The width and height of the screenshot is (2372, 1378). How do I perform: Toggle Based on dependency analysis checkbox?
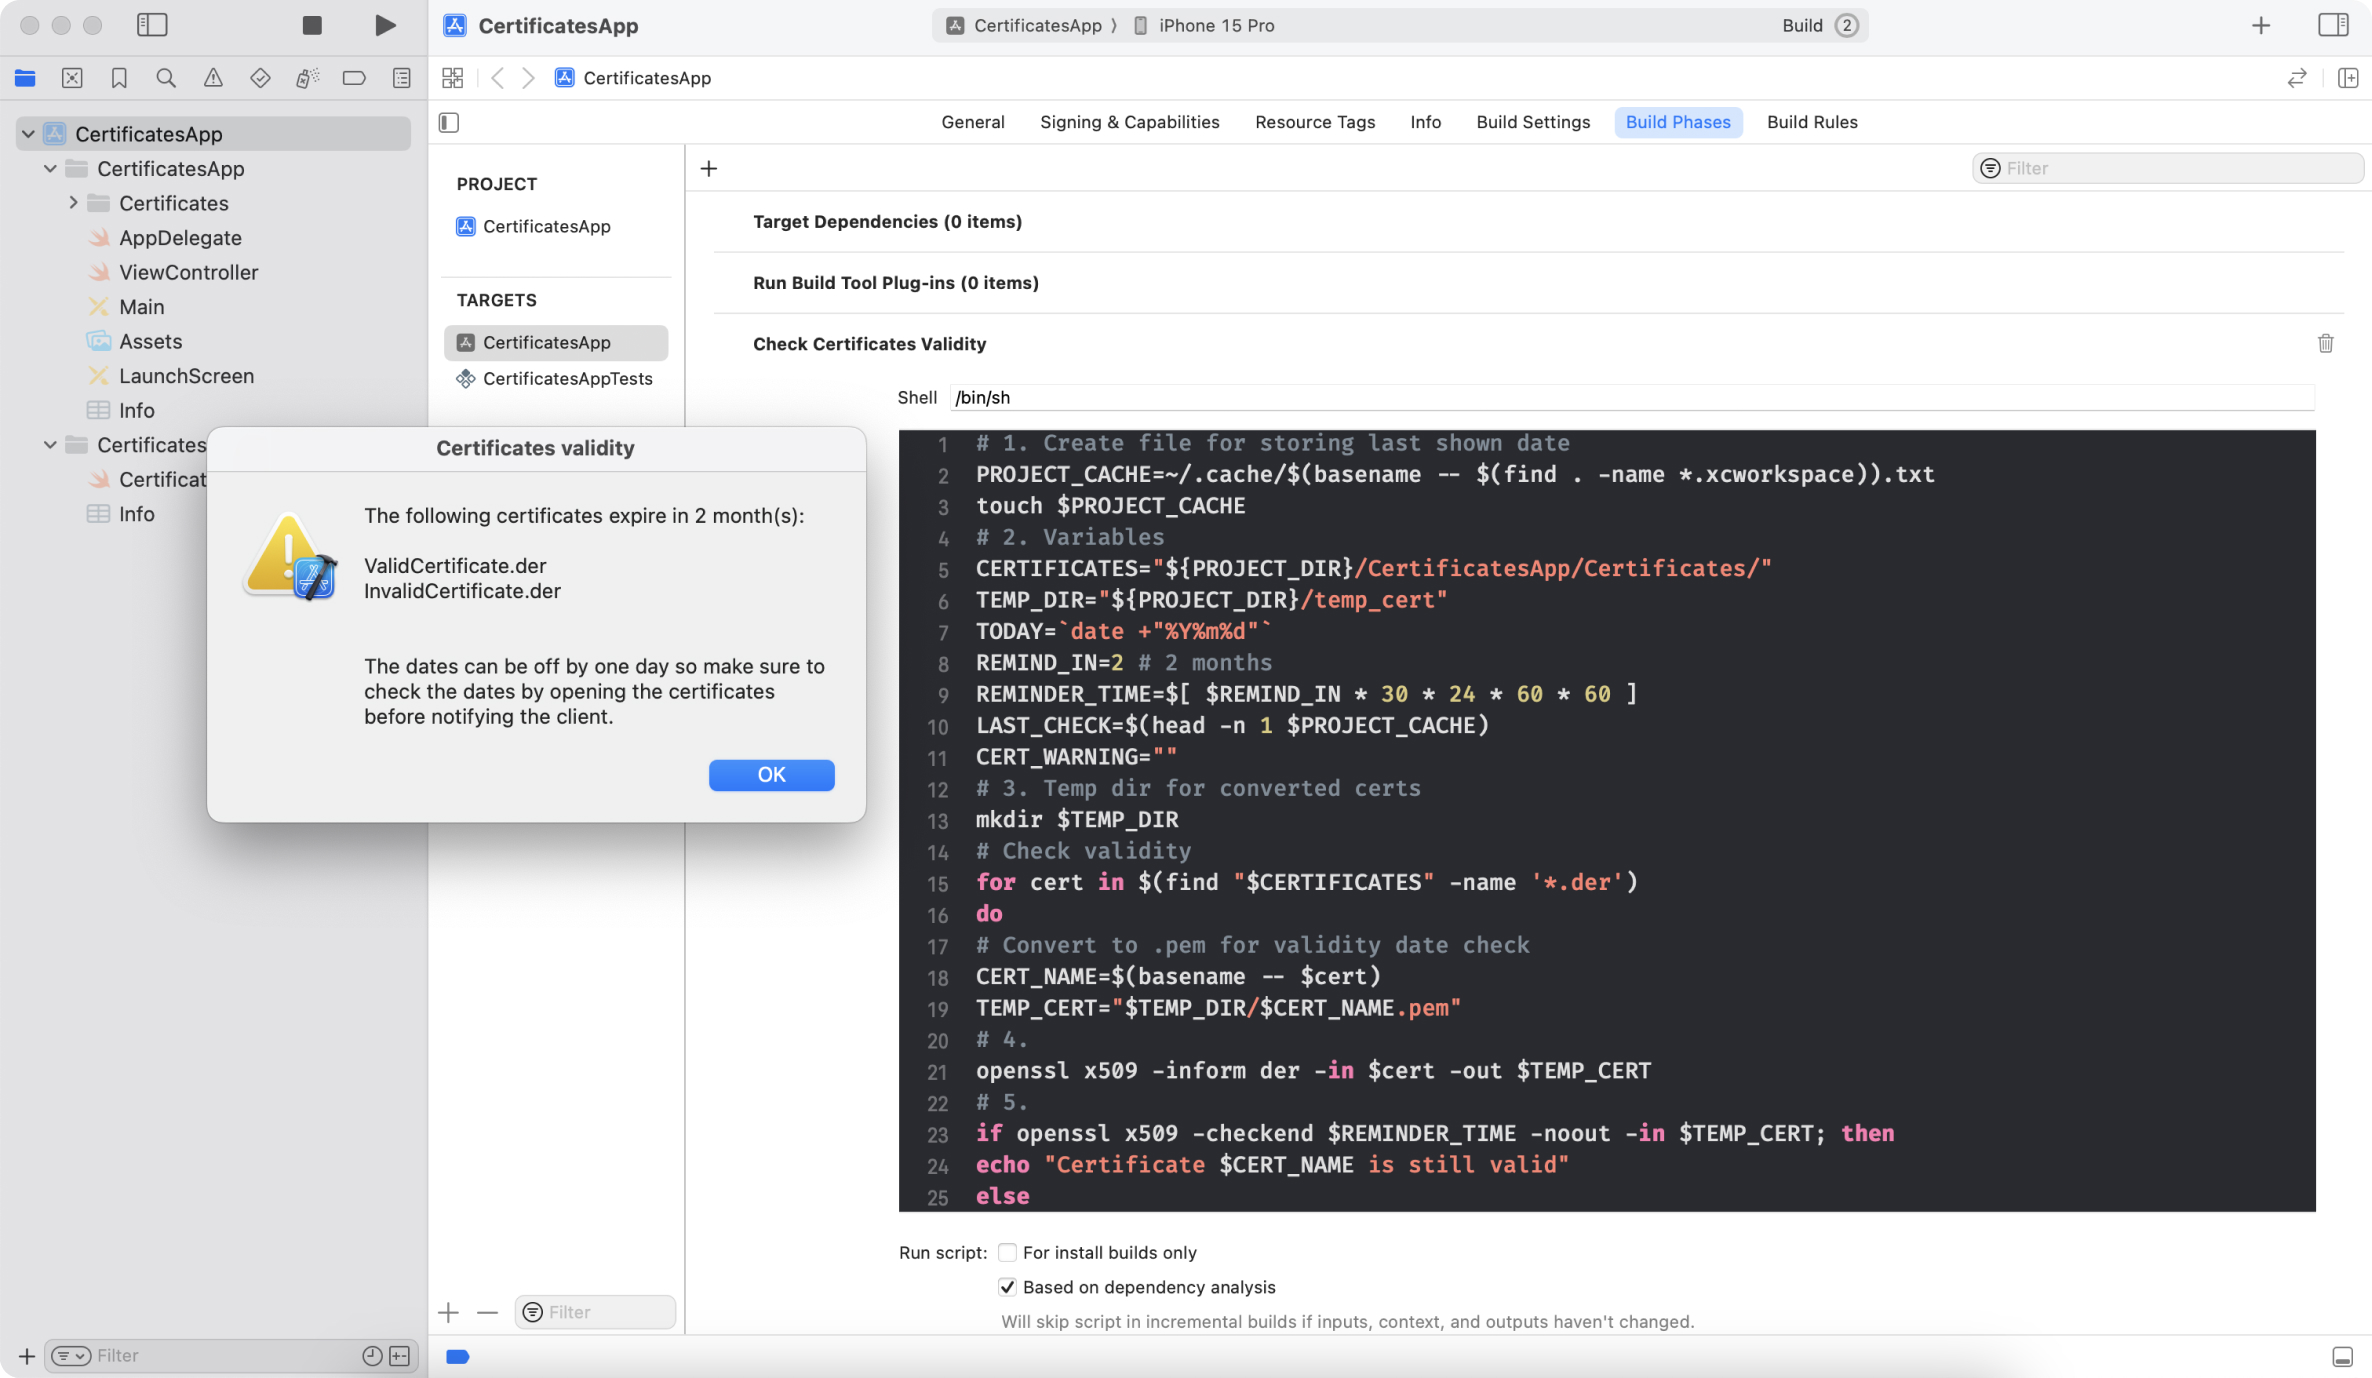pyautogui.click(x=1006, y=1288)
